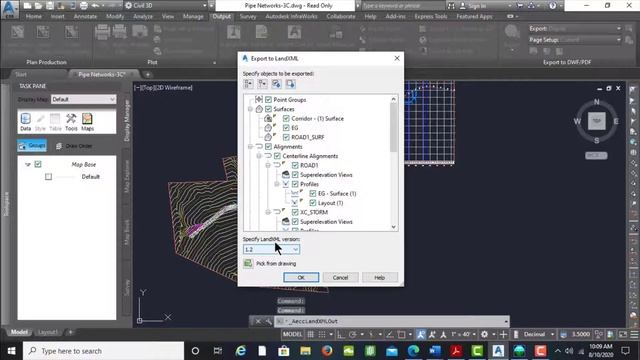
Task: Click the Windows Start button
Action: (11, 351)
